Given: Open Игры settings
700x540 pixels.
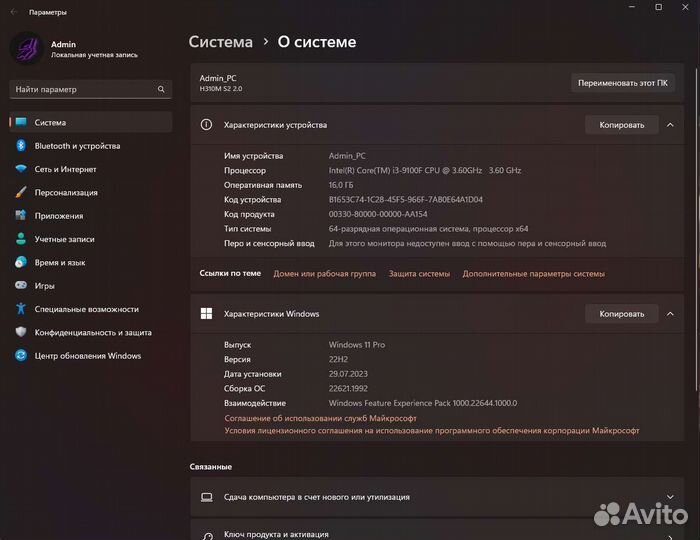Looking at the screenshot, I should point(91,286).
